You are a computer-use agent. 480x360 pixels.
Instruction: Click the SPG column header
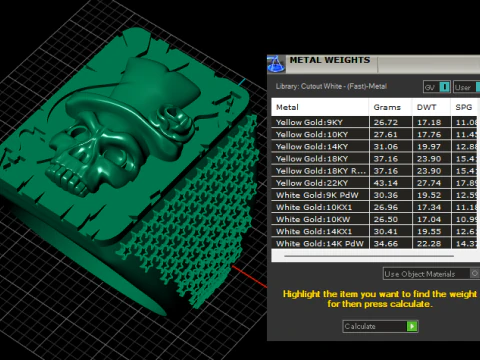point(465,107)
